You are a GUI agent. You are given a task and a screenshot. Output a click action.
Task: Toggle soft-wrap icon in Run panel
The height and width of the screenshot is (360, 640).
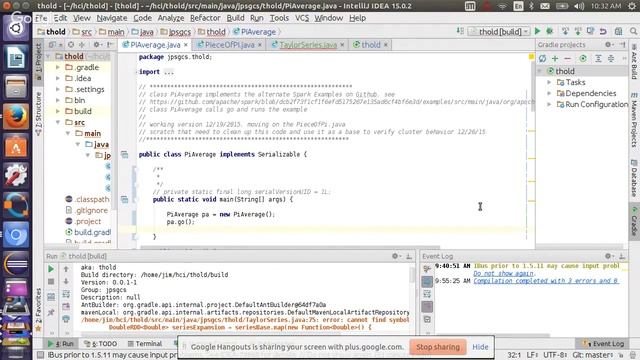[x=66, y=294]
